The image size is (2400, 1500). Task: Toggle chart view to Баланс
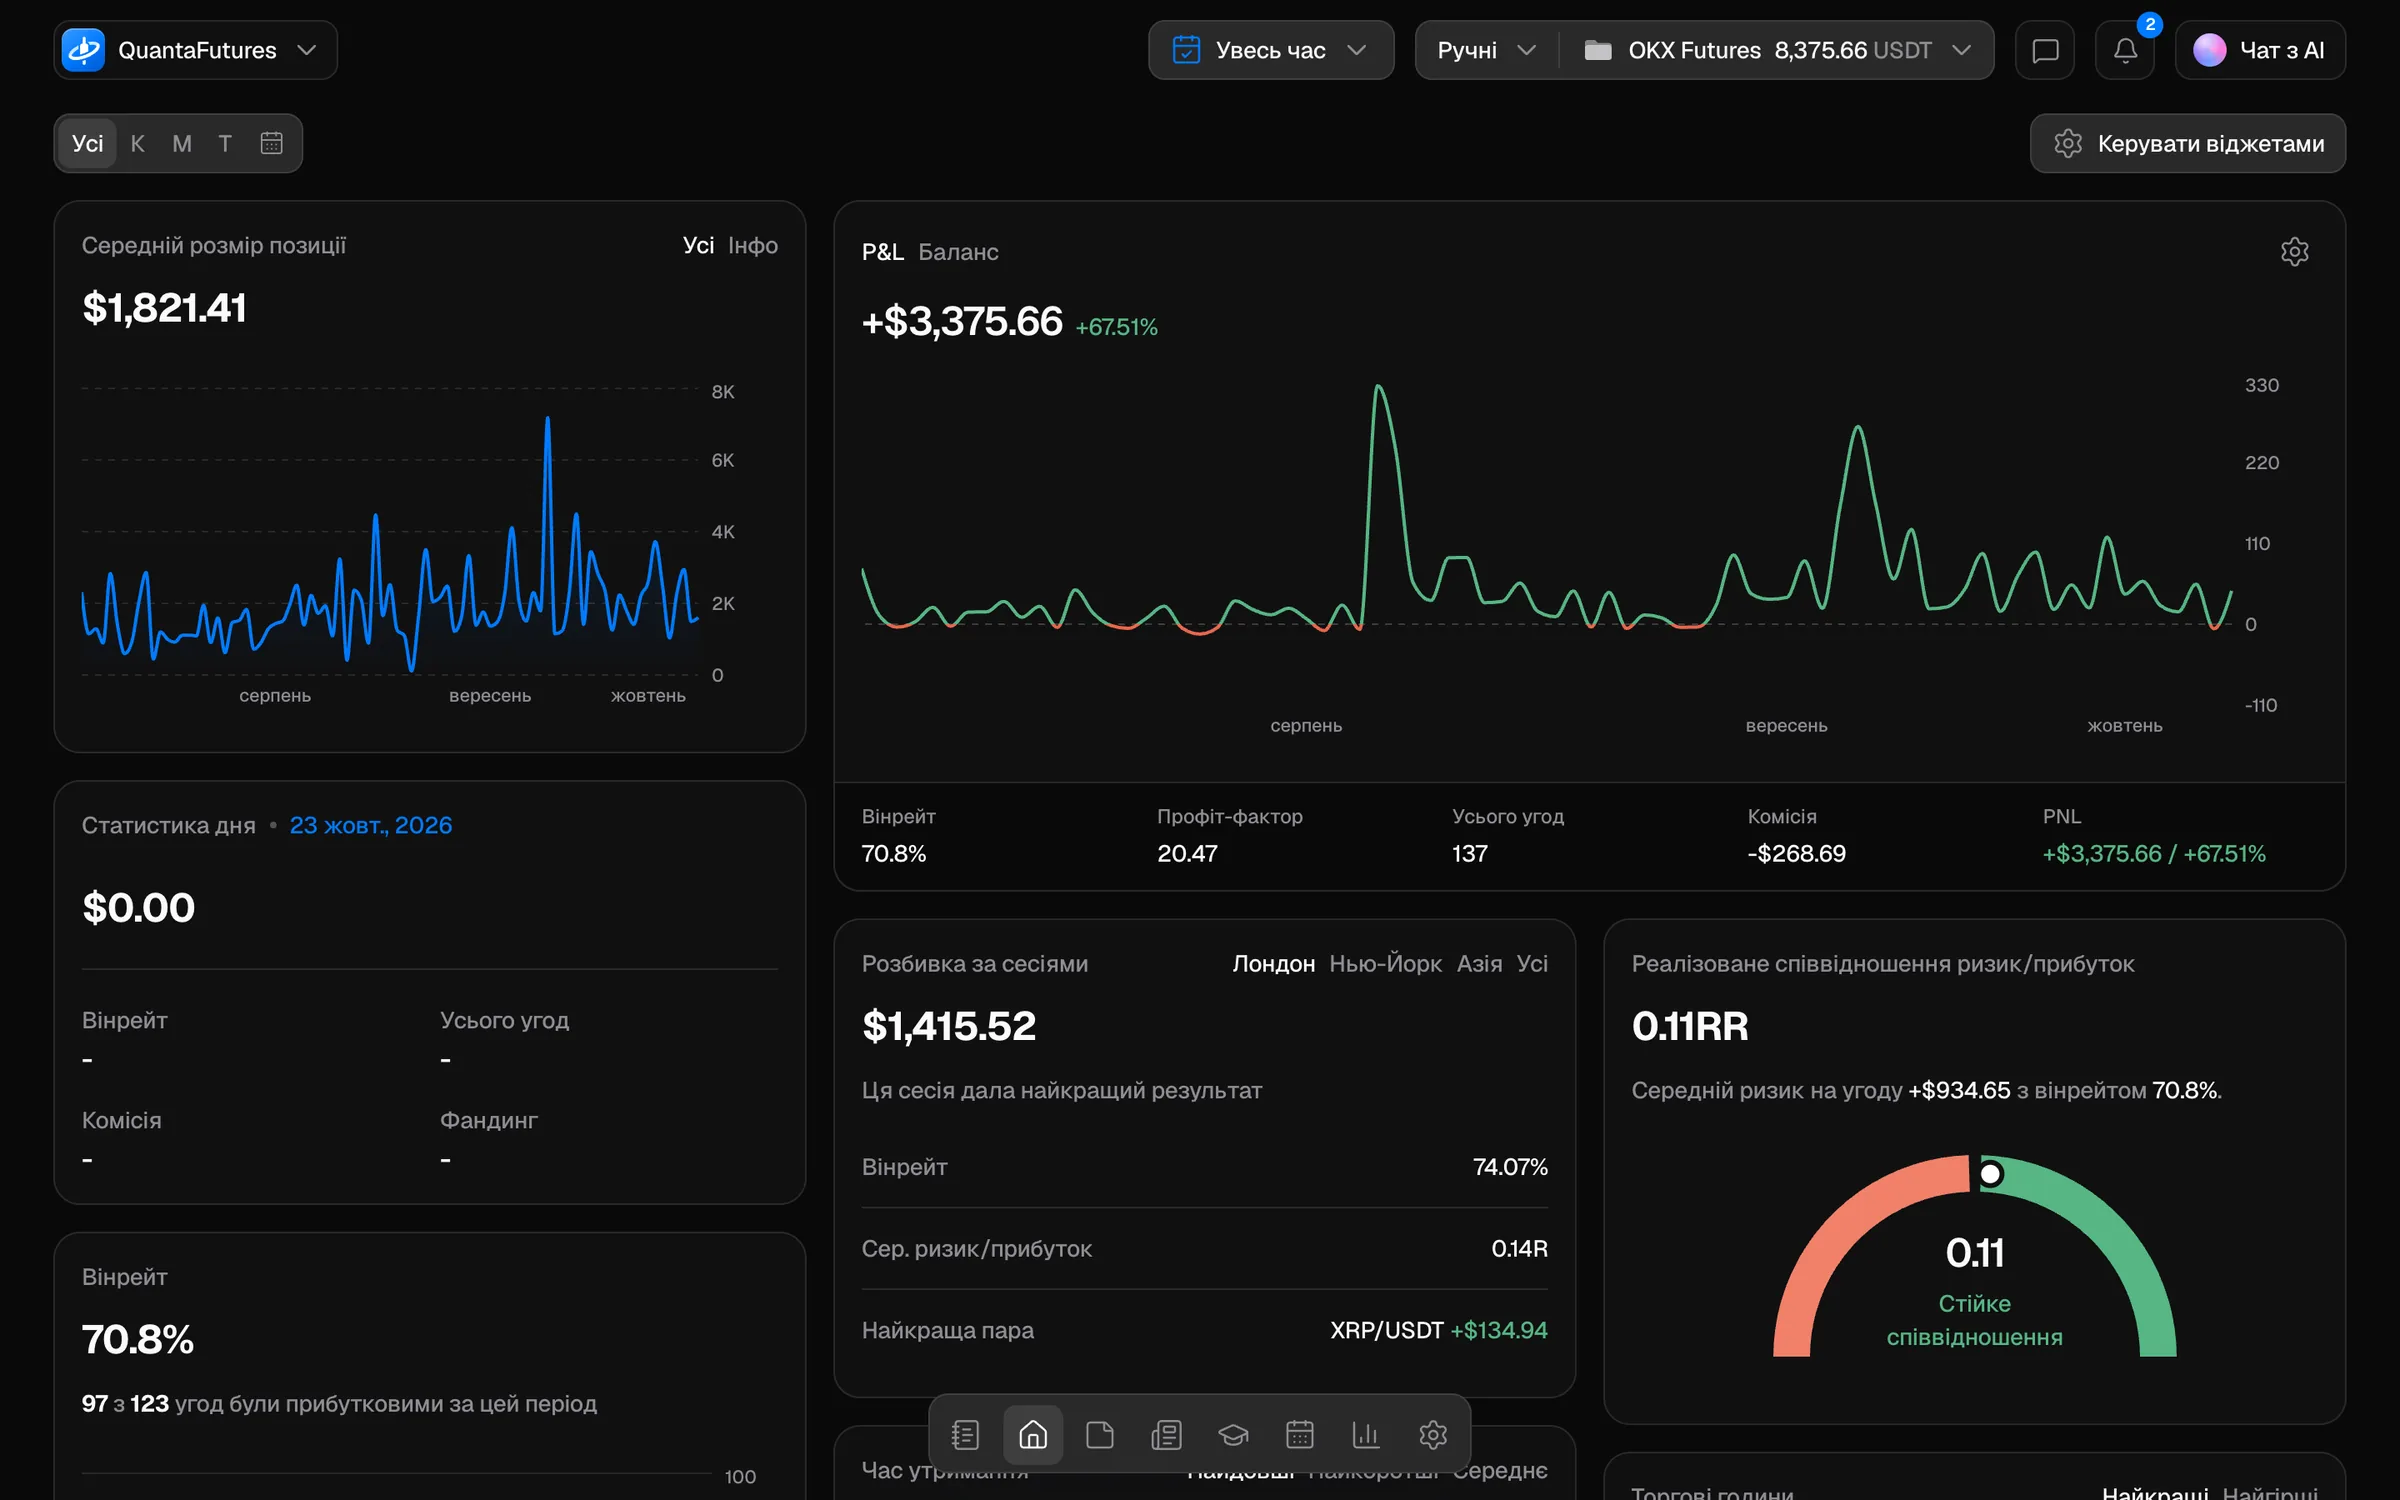point(958,252)
